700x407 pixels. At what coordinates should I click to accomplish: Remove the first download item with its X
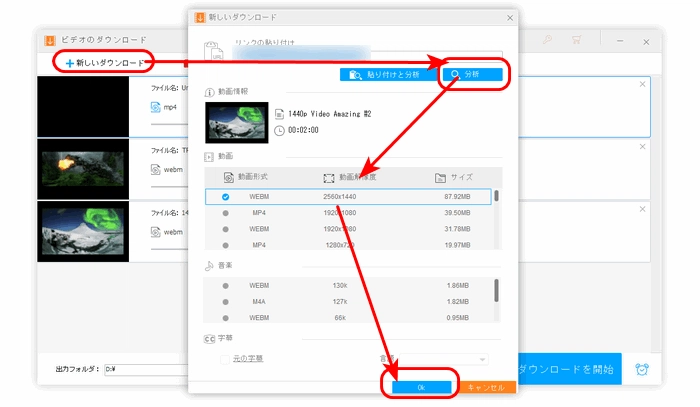(x=642, y=85)
